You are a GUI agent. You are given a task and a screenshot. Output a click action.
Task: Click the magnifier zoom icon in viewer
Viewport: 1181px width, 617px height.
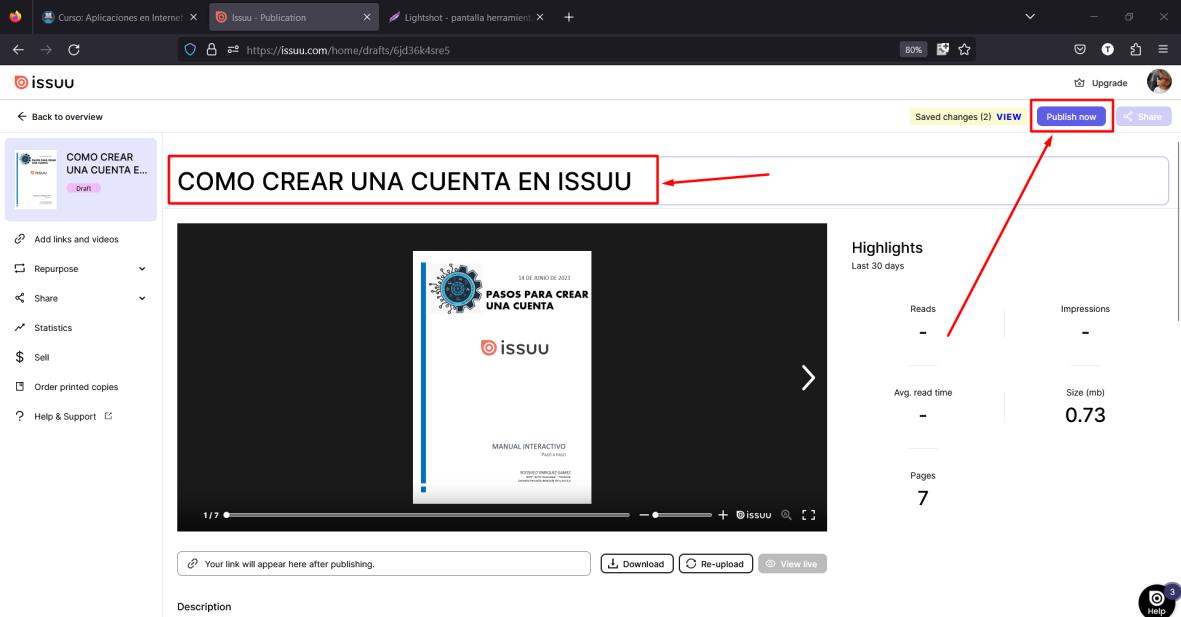pyautogui.click(x=786, y=515)
